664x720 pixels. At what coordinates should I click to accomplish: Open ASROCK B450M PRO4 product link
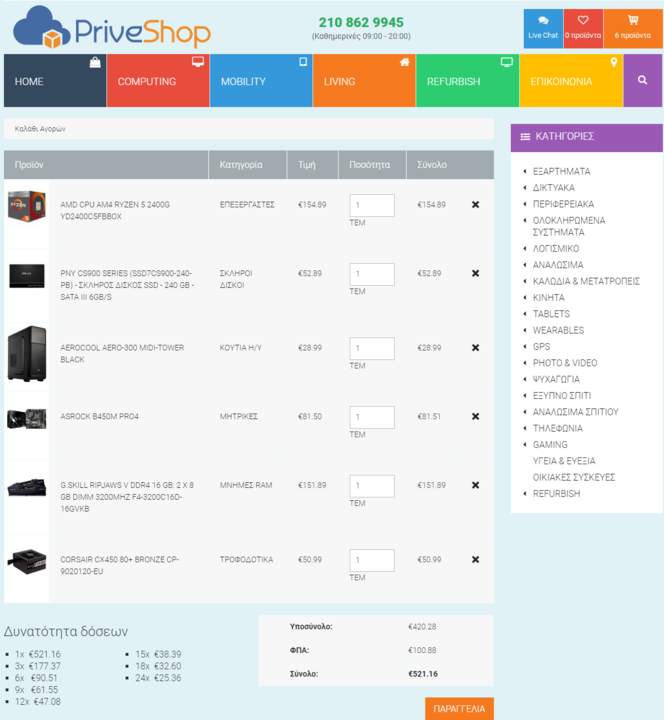(x=99, y=416)
